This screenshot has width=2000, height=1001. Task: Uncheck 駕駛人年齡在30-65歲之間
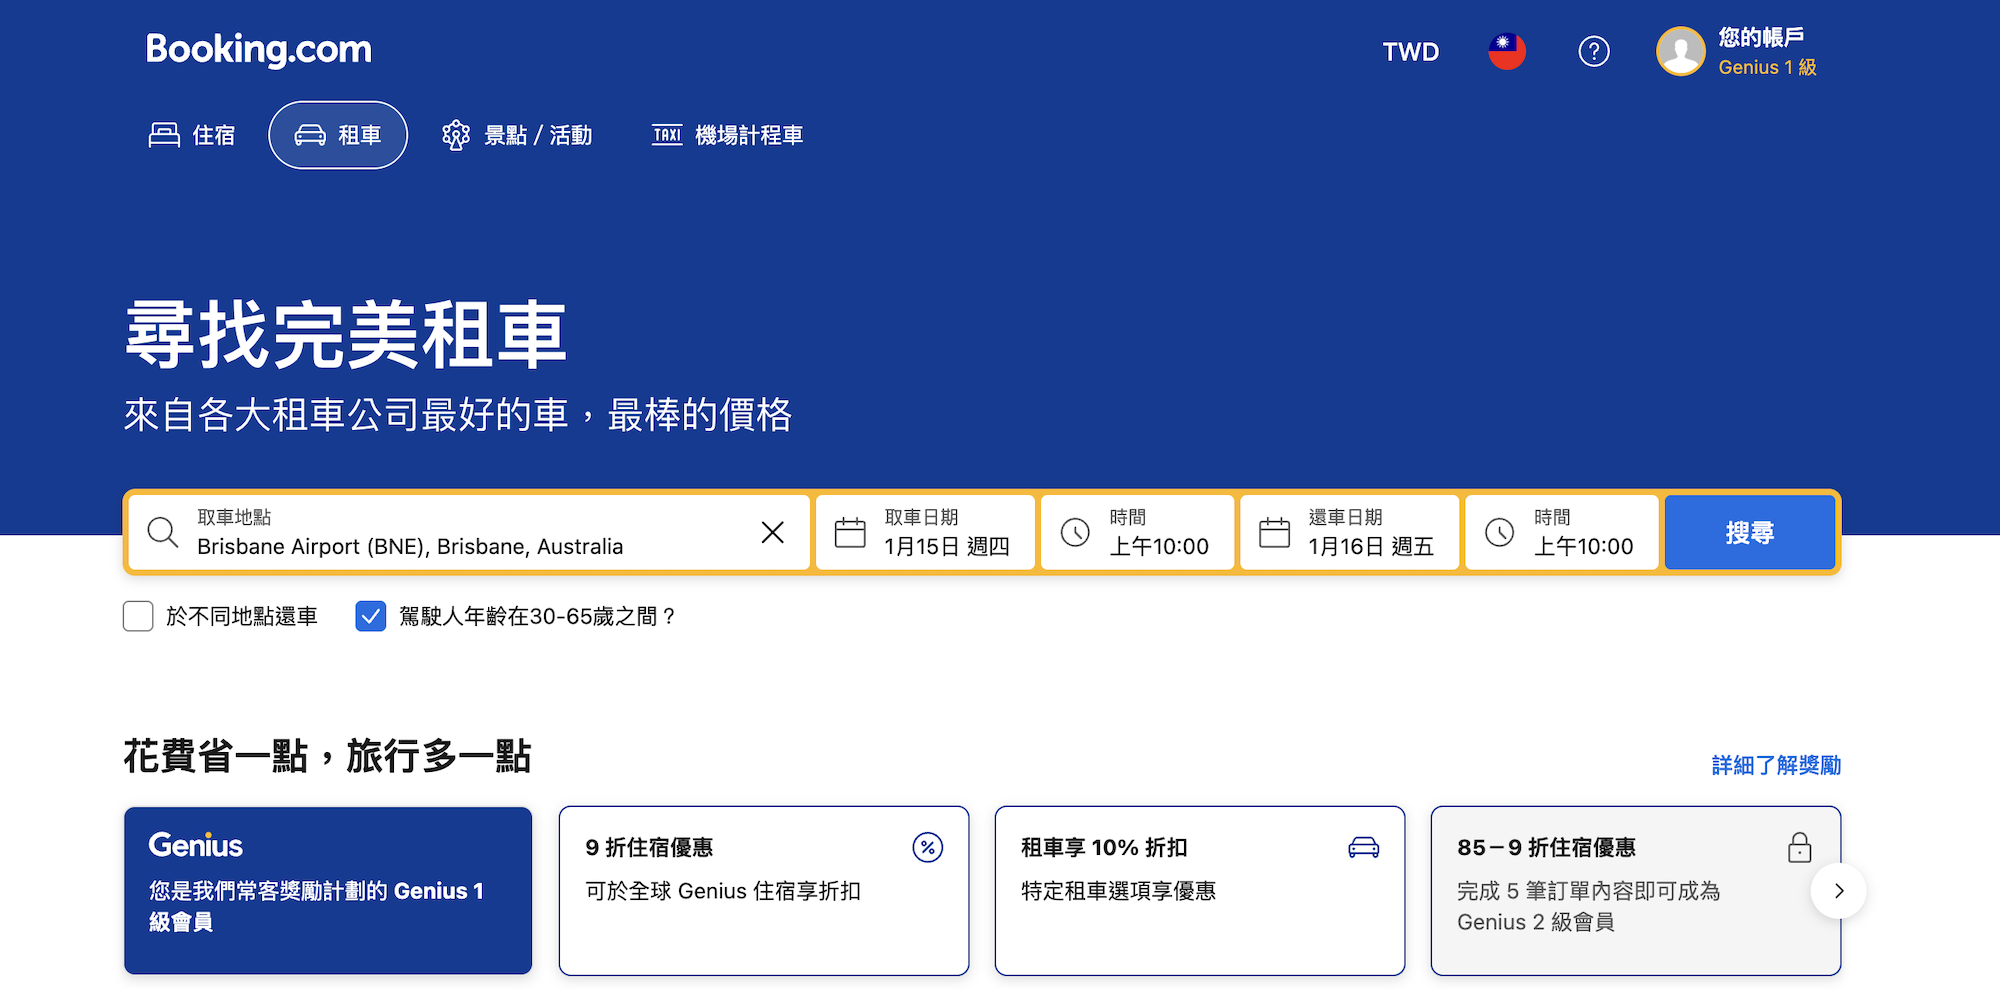coord(370,617)
